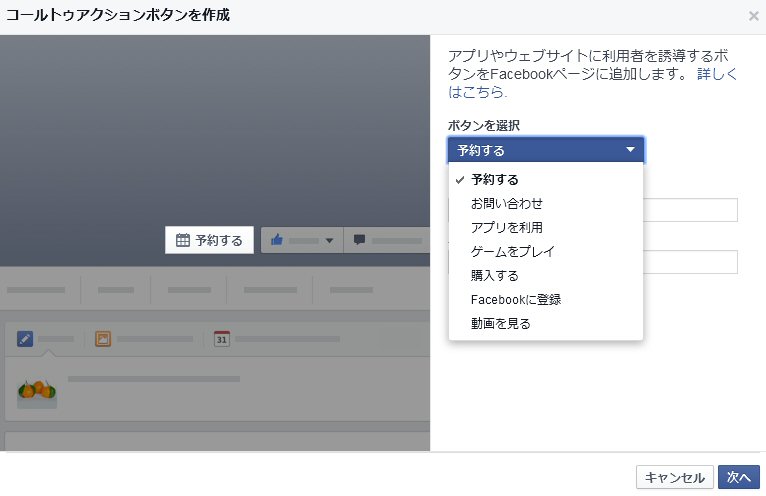Select Facebookに登録 option

coord(546,300)
